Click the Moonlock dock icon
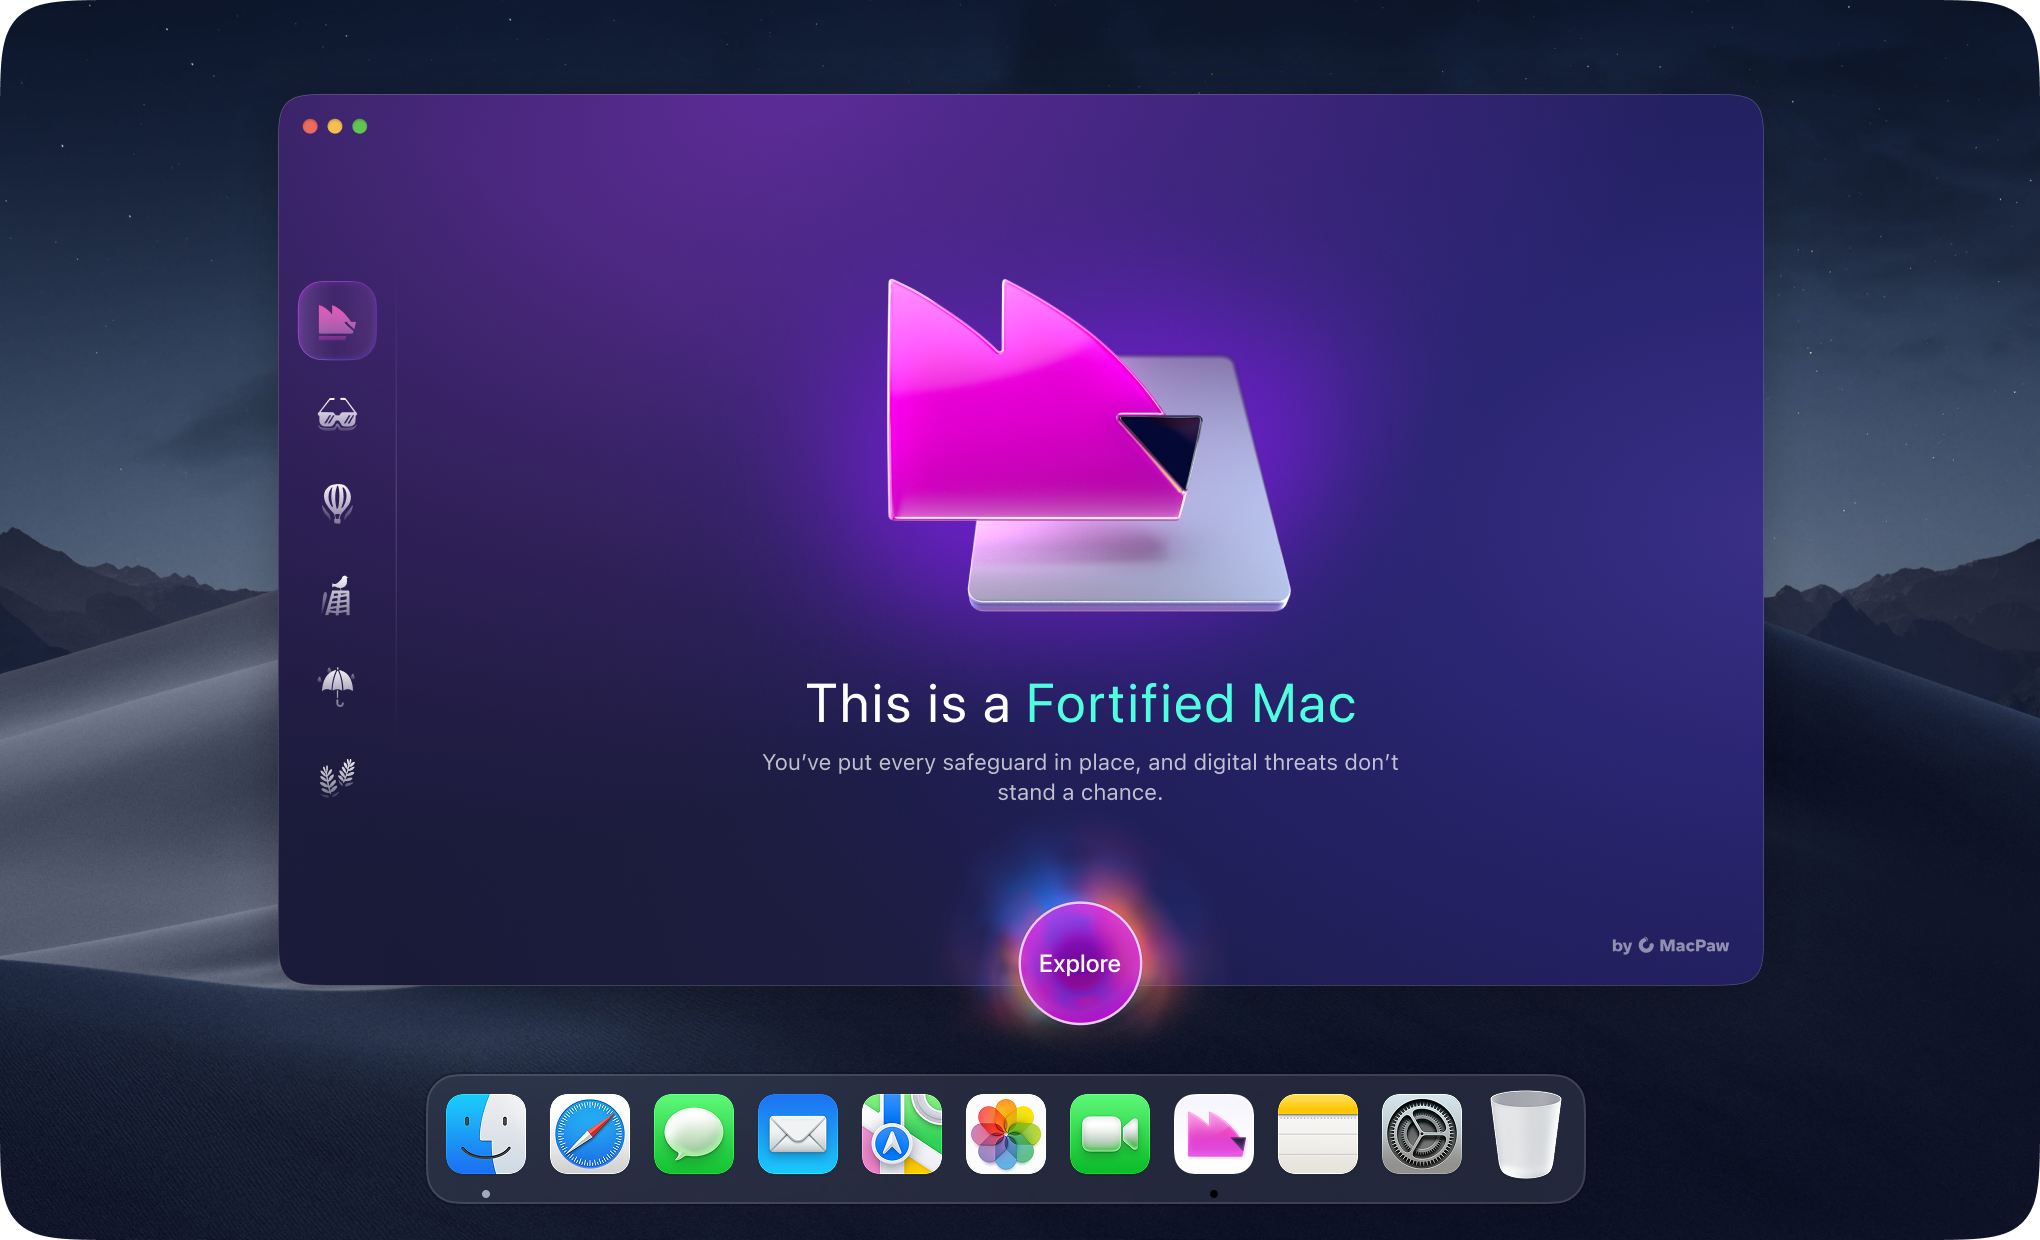The width and height of the screenshot is (2040, 1240). coord(1214,1133)
